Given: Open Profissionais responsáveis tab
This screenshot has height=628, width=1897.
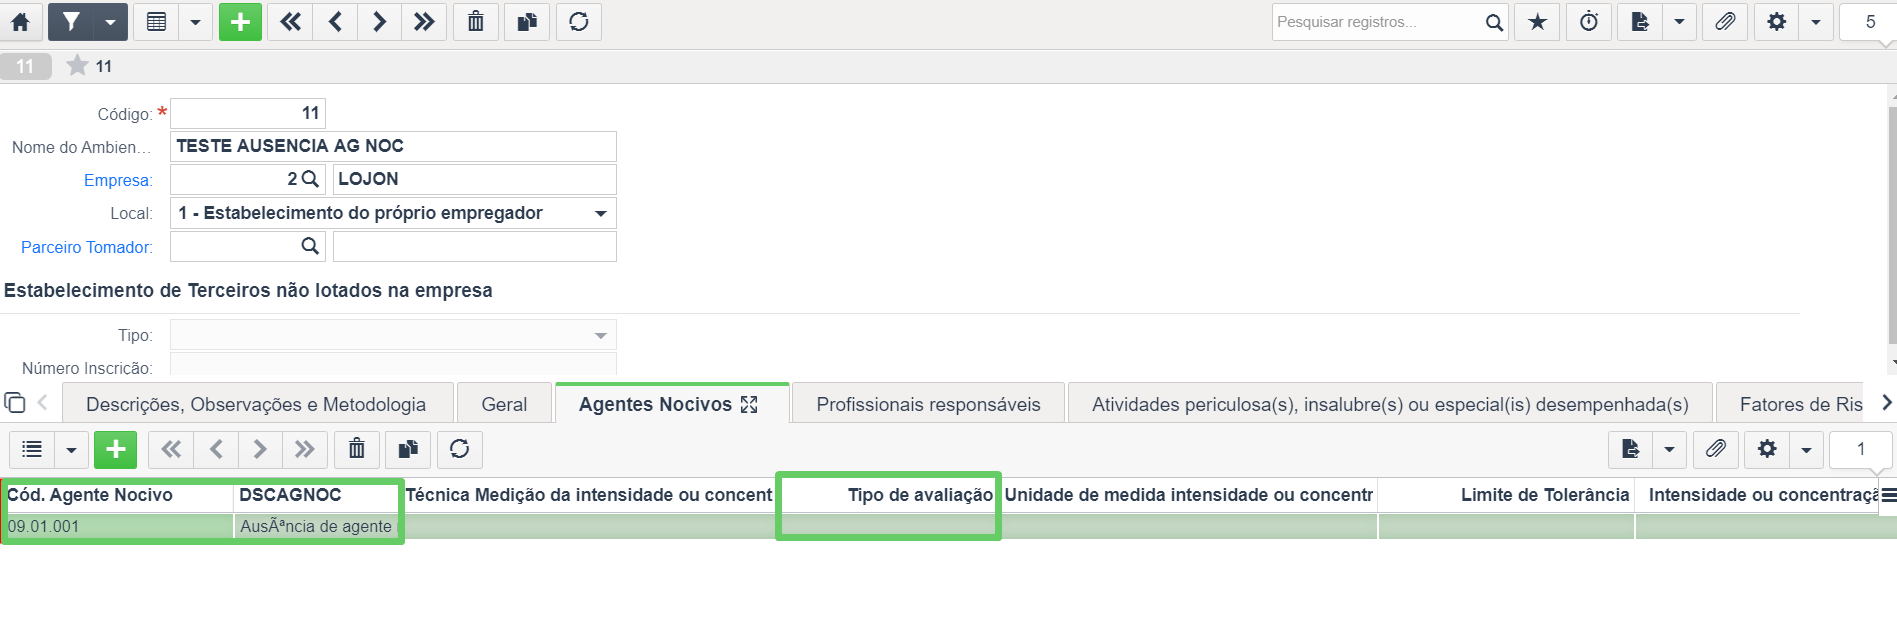Looking at the screenshot, I should pos(928,404).
